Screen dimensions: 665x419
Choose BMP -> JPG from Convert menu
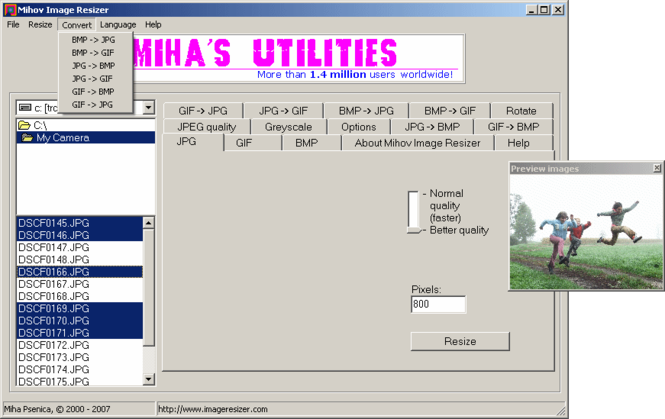(95, 39)
